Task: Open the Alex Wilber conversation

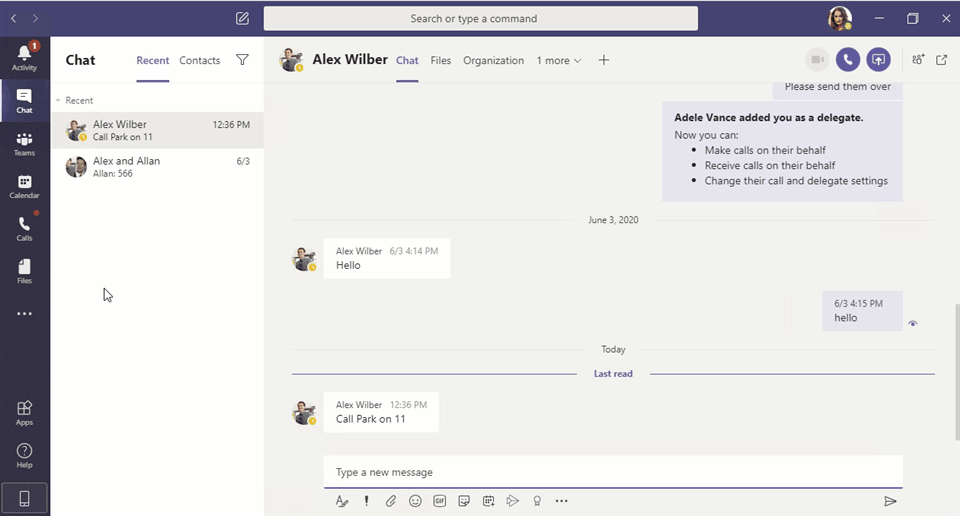Action: click(x=157, y=130)
